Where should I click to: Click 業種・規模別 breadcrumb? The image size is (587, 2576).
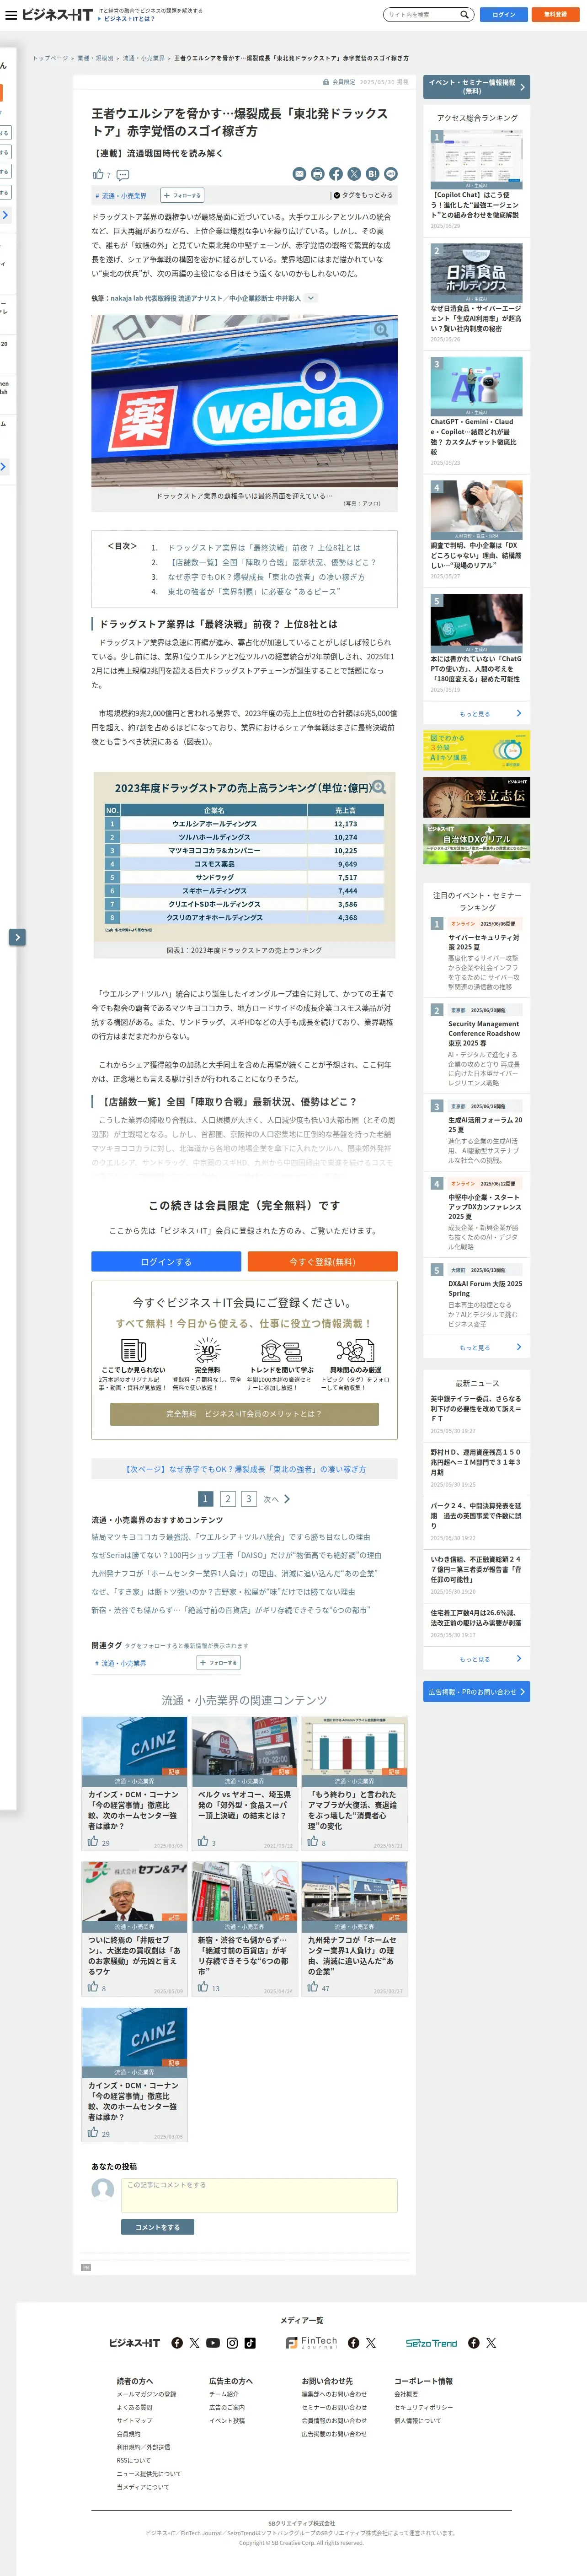(x=95, y=58)
